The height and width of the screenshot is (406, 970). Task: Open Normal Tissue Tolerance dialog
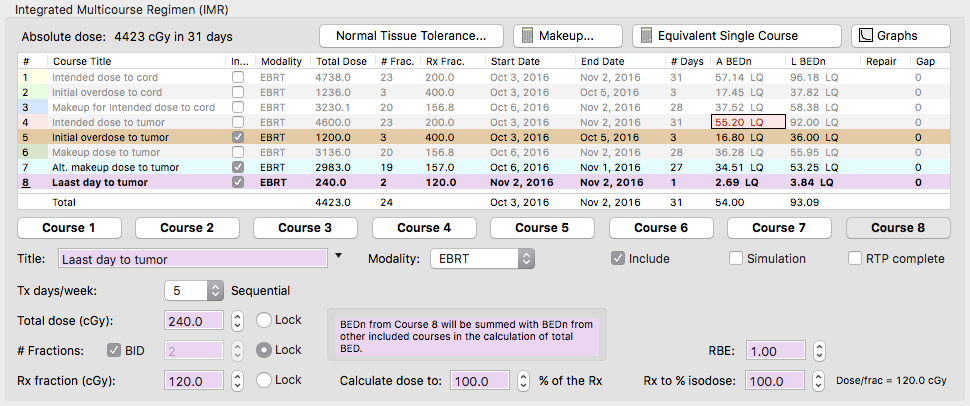tap(412, 36)
